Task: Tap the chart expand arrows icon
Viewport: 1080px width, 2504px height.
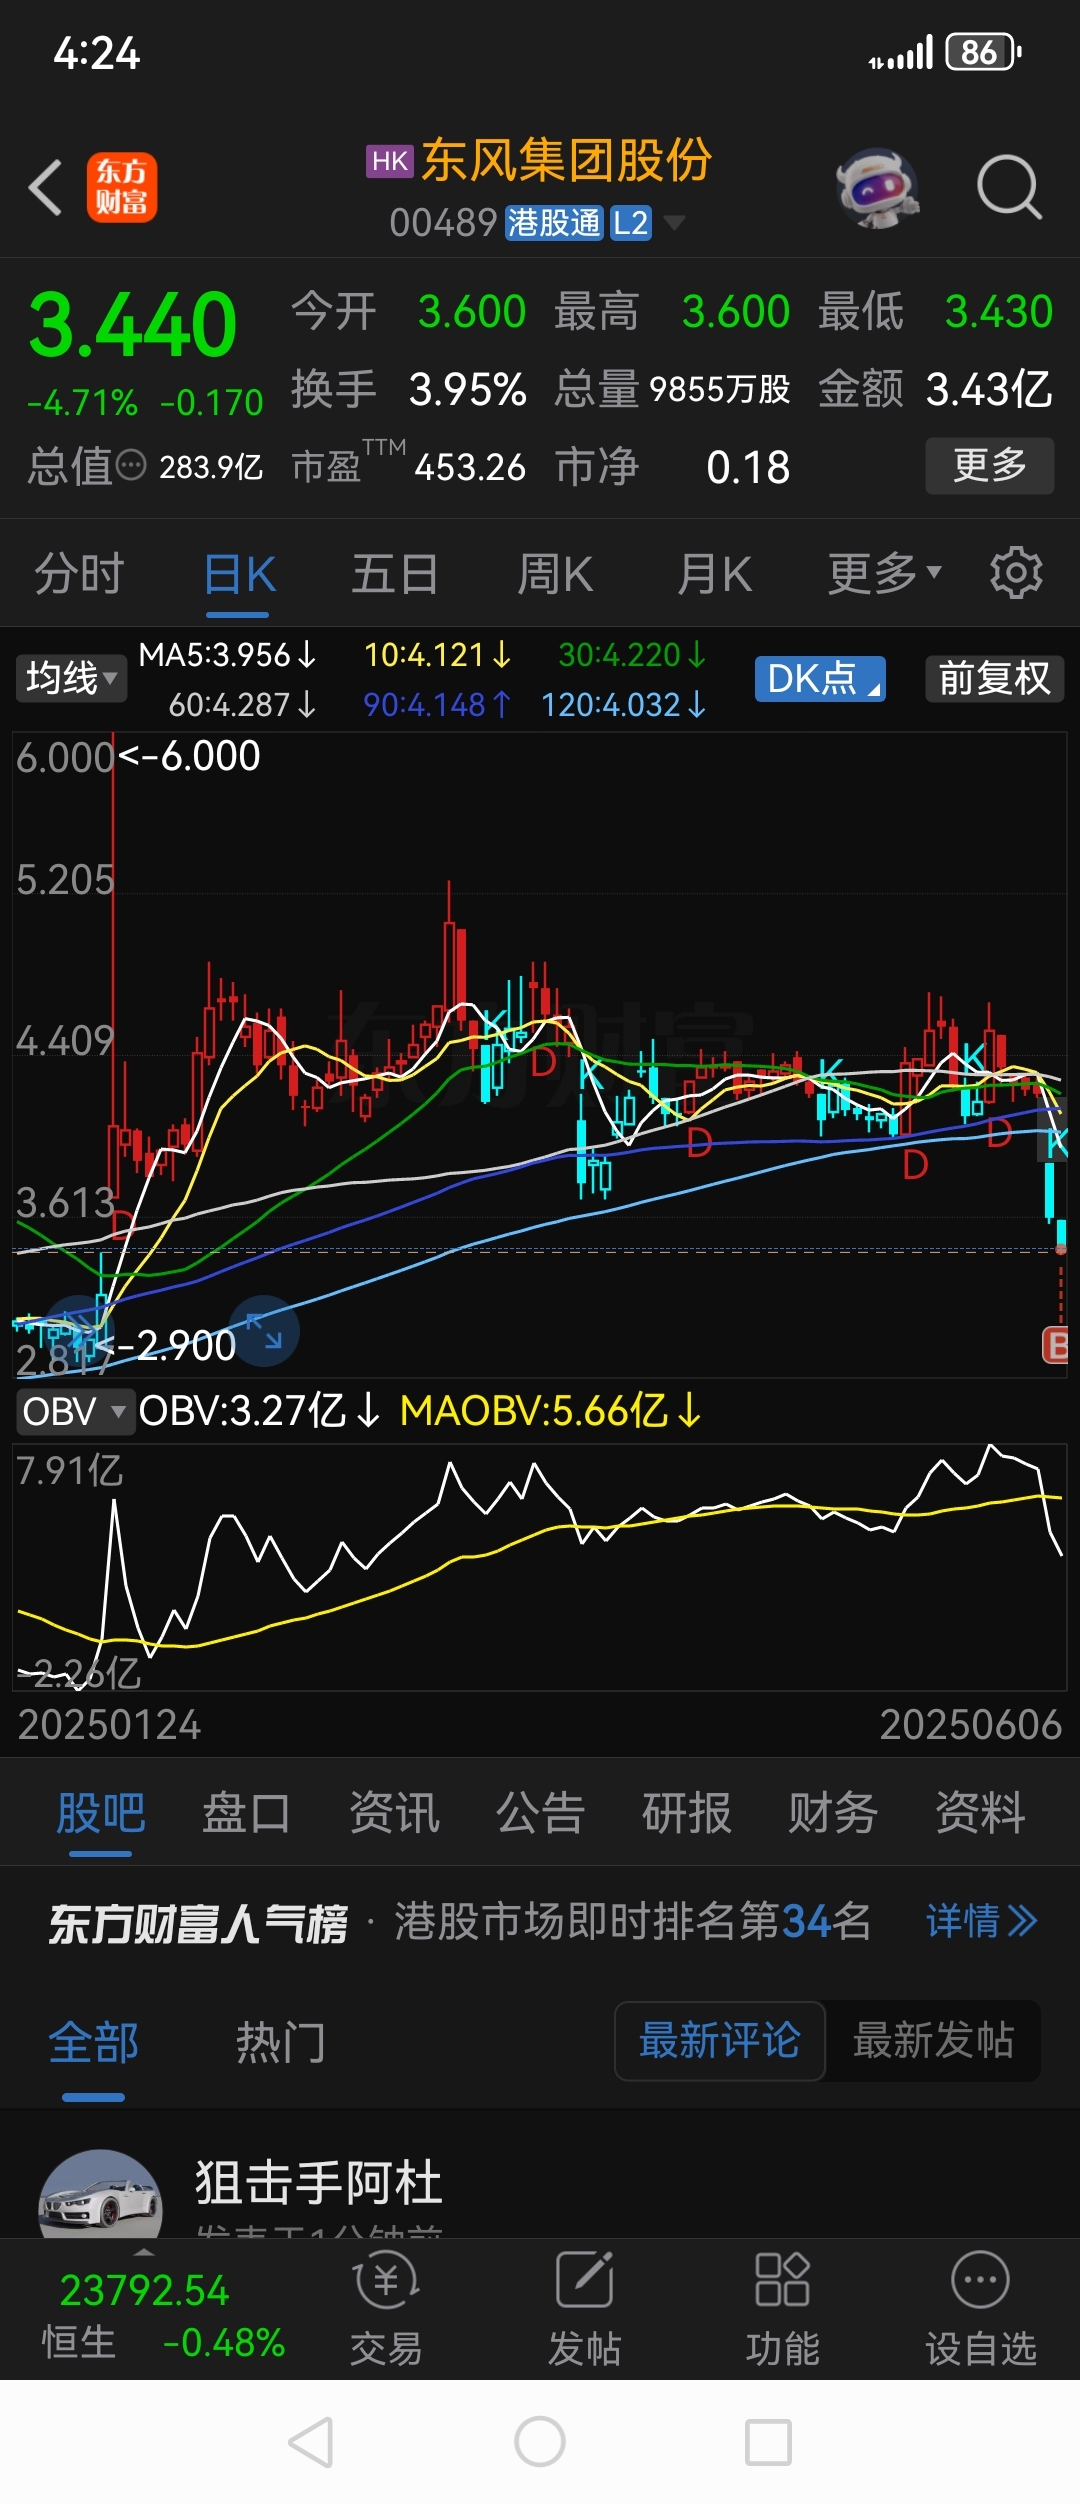Action: 264,1329
